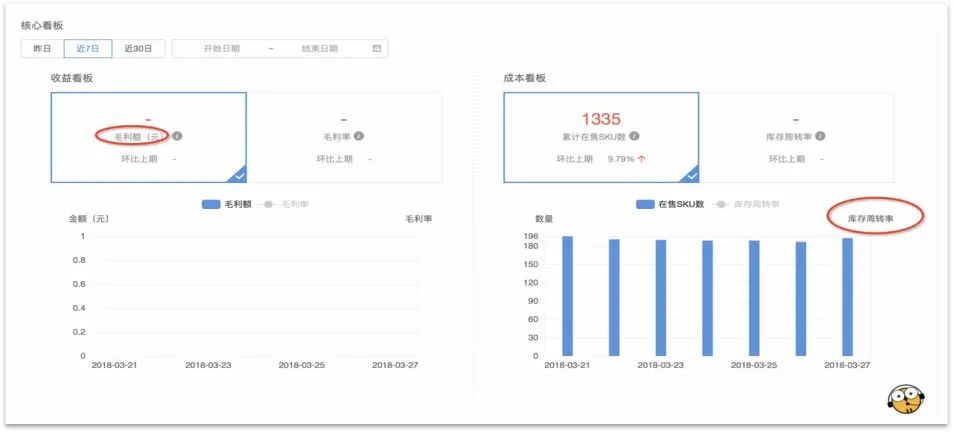This screenshot has width=953, height=432.
Task: Open the calendar icon in date picker
Action: (376, 49)
